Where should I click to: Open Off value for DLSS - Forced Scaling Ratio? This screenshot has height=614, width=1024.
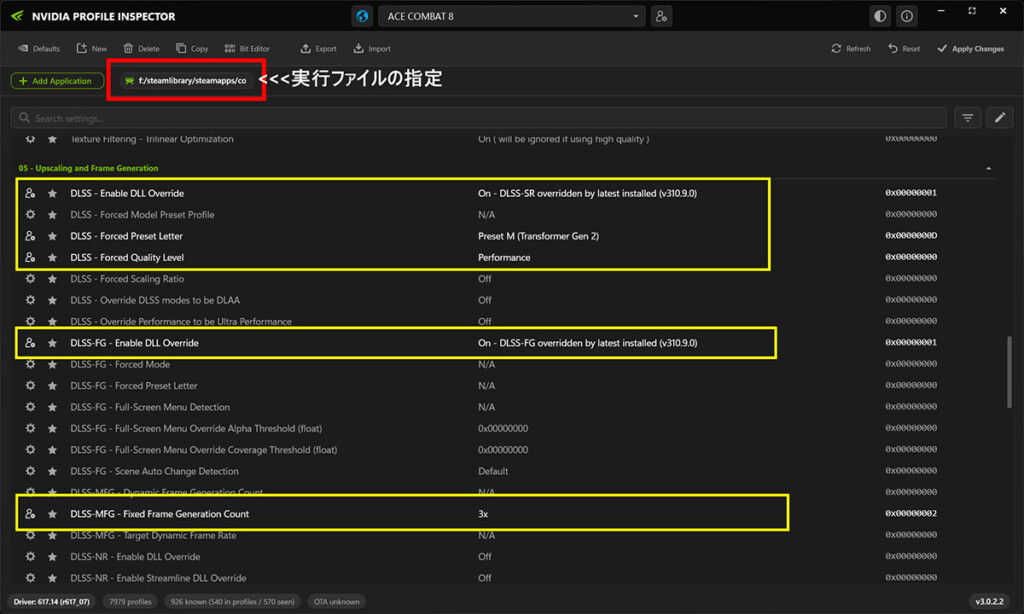[485, 279]
